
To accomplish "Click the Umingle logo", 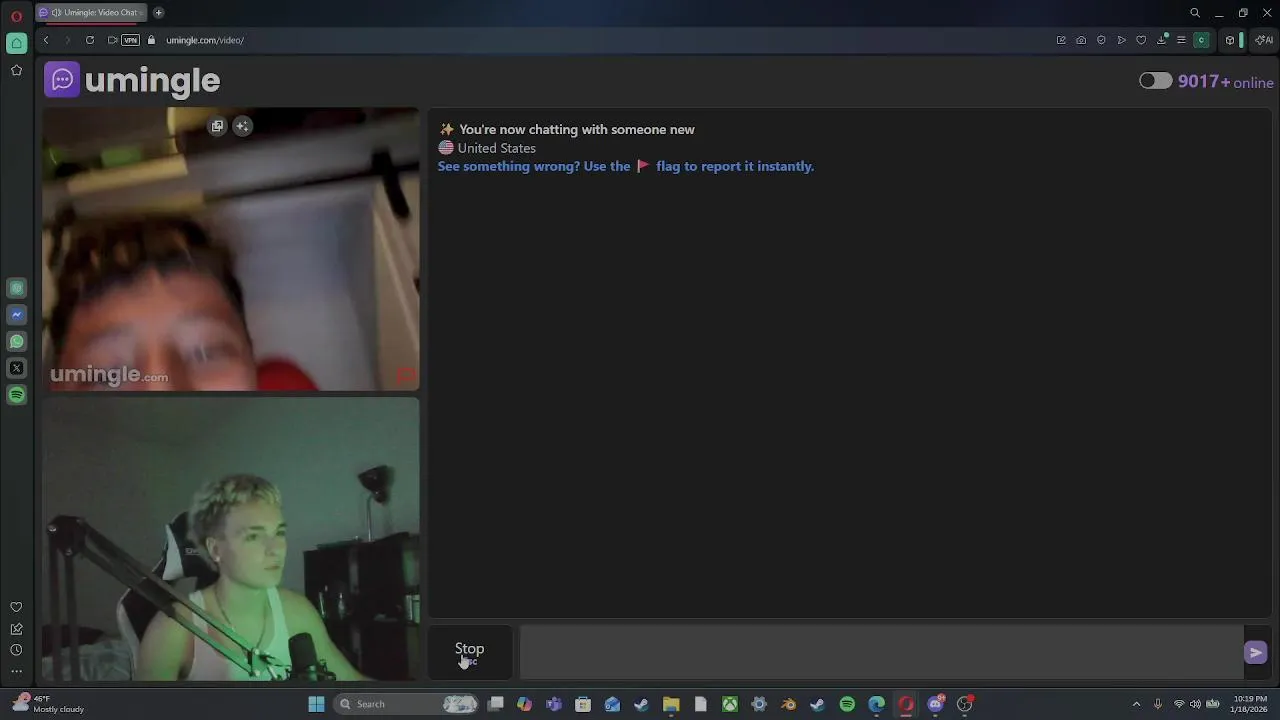I will pyautogui.click(x=132, y=80).
